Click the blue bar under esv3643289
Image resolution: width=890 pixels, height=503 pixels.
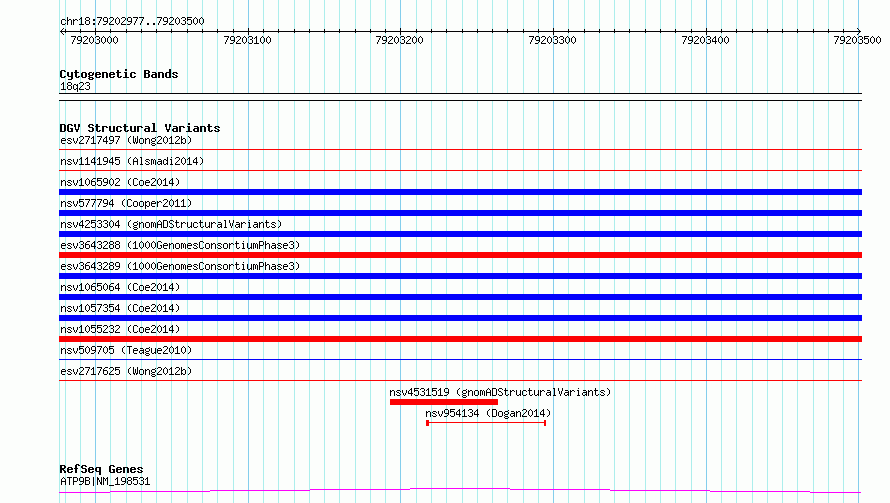pyautogui.click(x=460, y=276)
